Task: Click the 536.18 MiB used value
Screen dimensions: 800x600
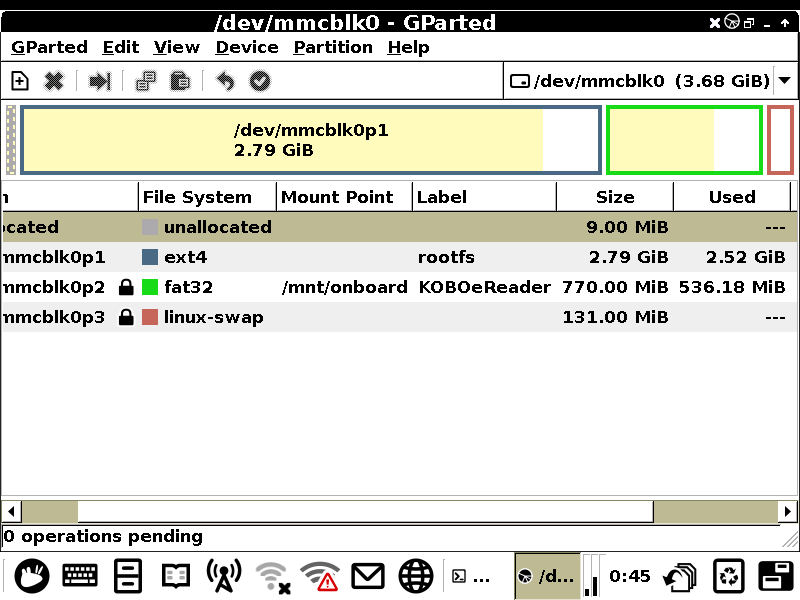Action: [732, 287]
